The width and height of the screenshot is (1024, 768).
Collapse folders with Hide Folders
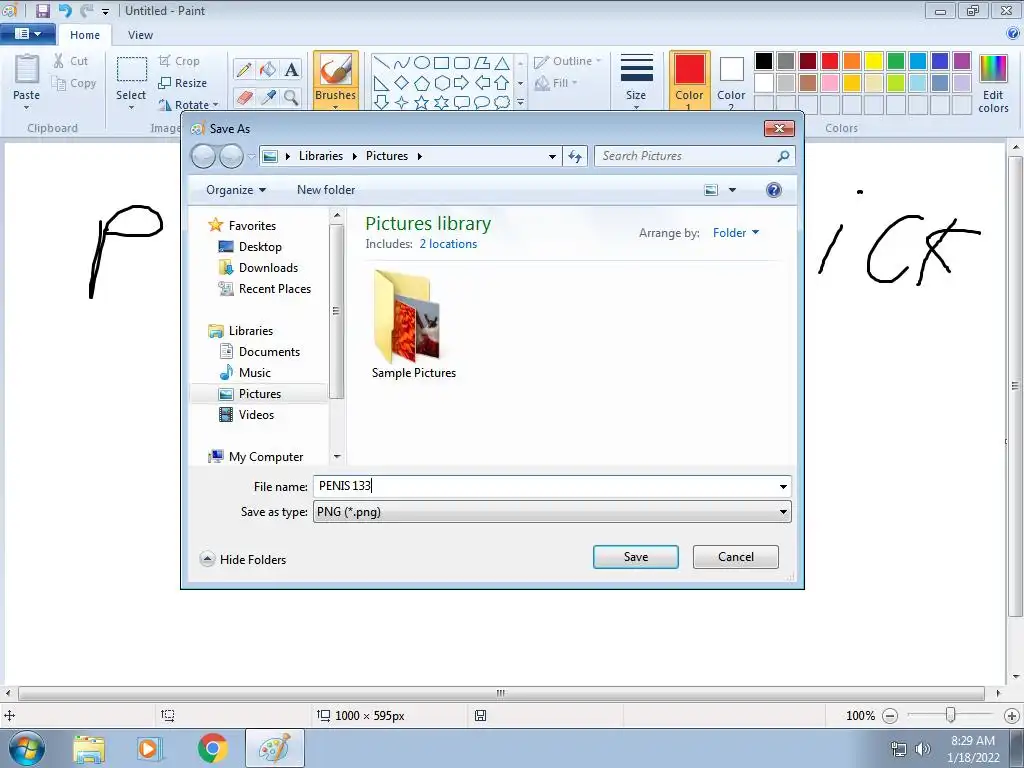pyautogui.click(x=244, y=560)
